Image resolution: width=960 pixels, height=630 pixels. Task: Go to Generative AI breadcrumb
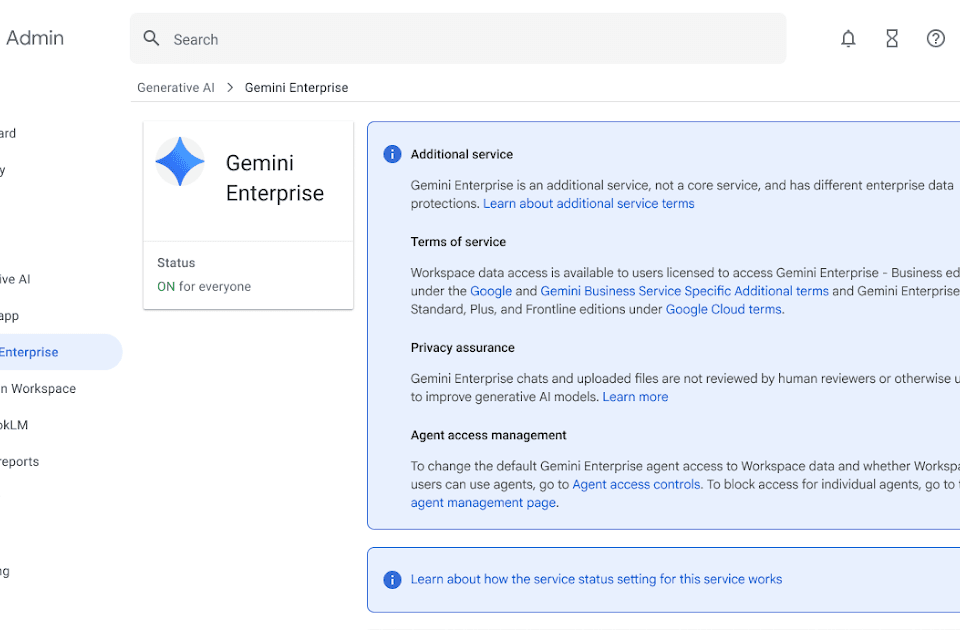(176, 88)
